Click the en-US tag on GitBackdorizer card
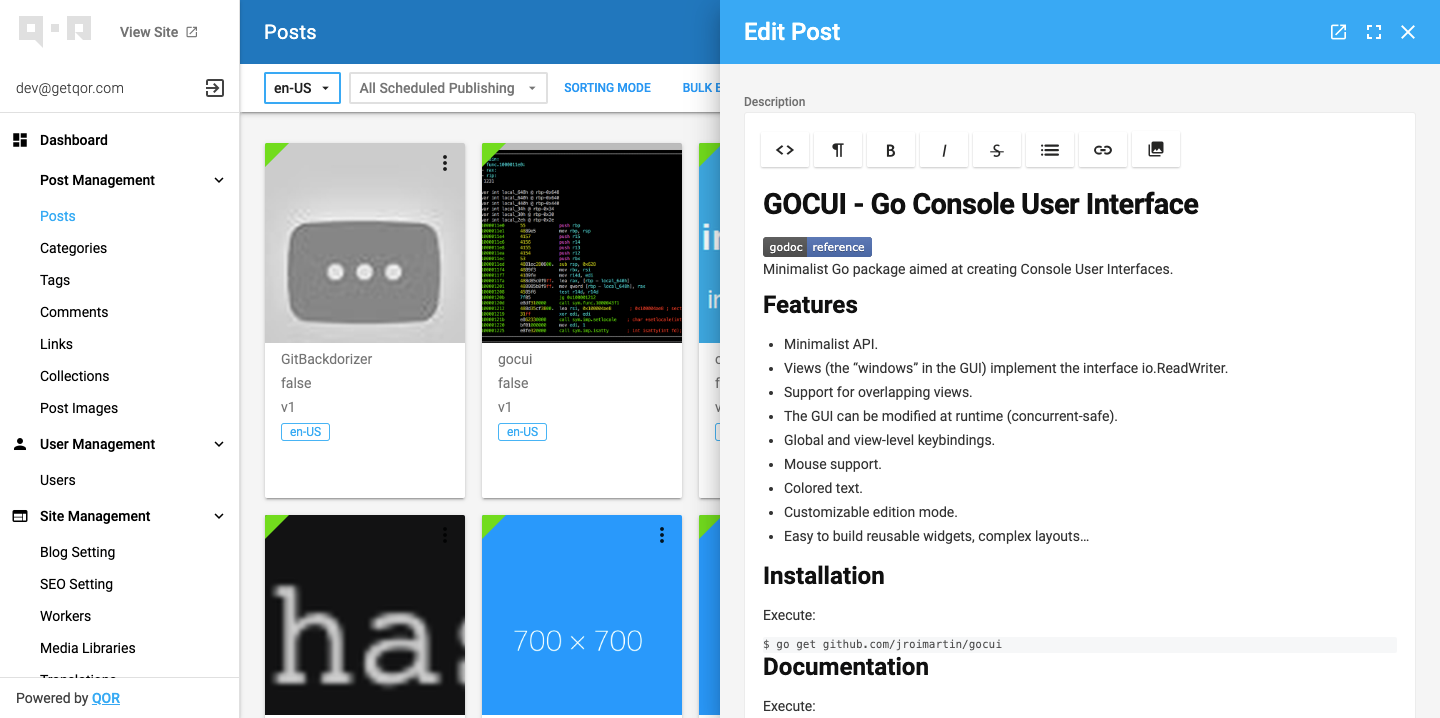 [305, 432]
